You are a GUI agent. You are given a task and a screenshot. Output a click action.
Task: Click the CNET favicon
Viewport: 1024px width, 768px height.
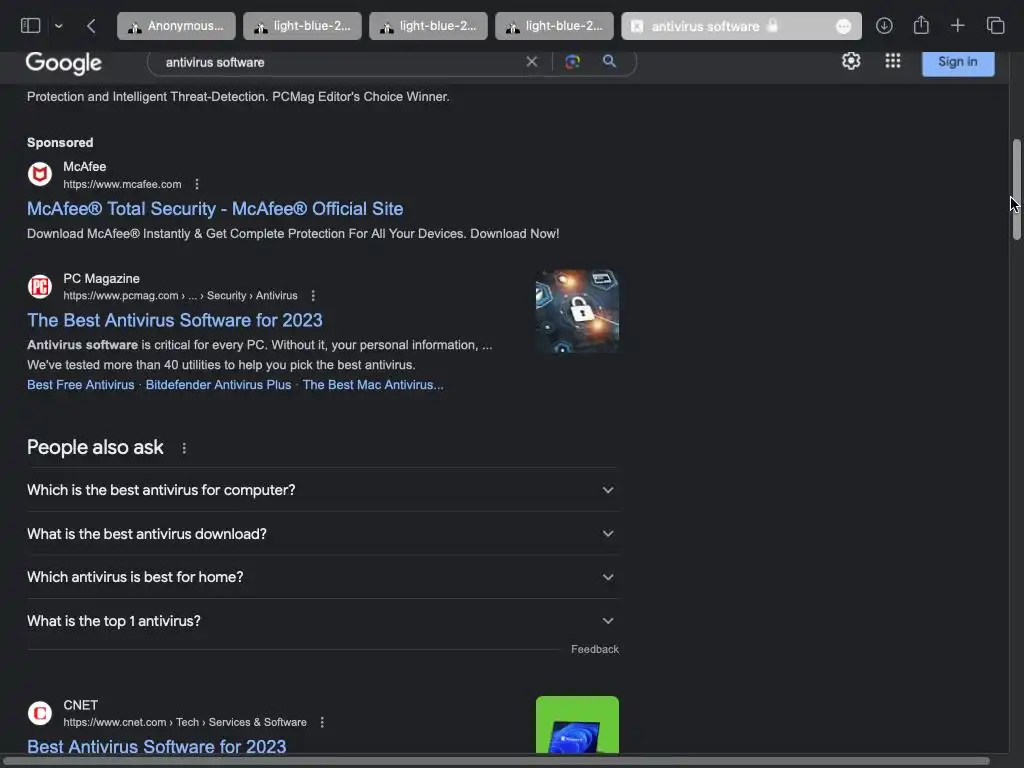point(40,713)
